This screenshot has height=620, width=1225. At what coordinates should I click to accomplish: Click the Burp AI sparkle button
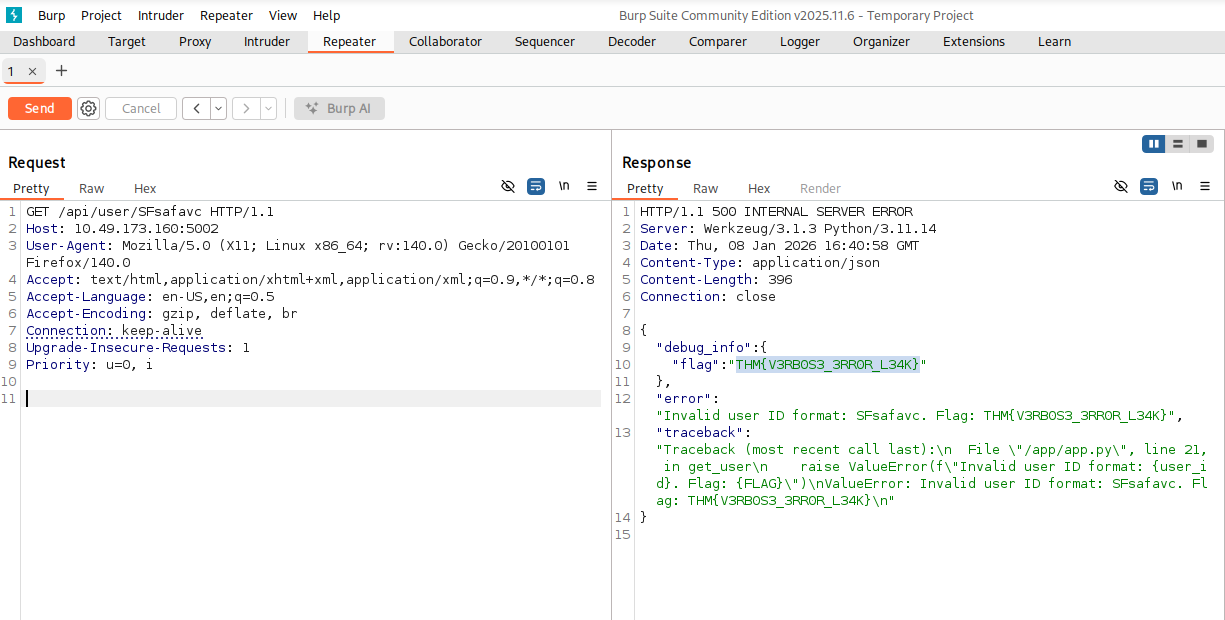tap(339, 109)
